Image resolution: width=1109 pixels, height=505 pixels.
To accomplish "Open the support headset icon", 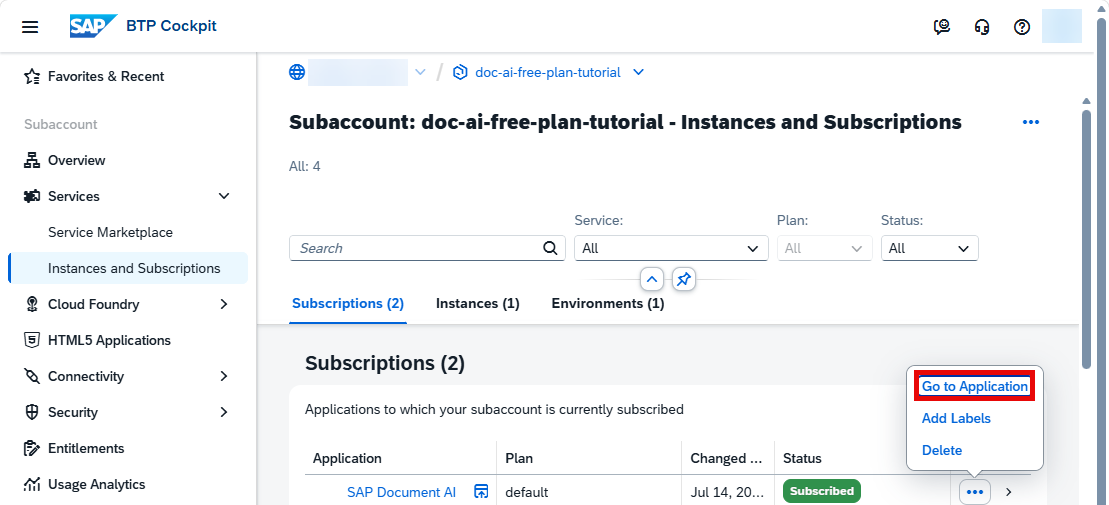I will pyautogui.click(x=982, y=27).
